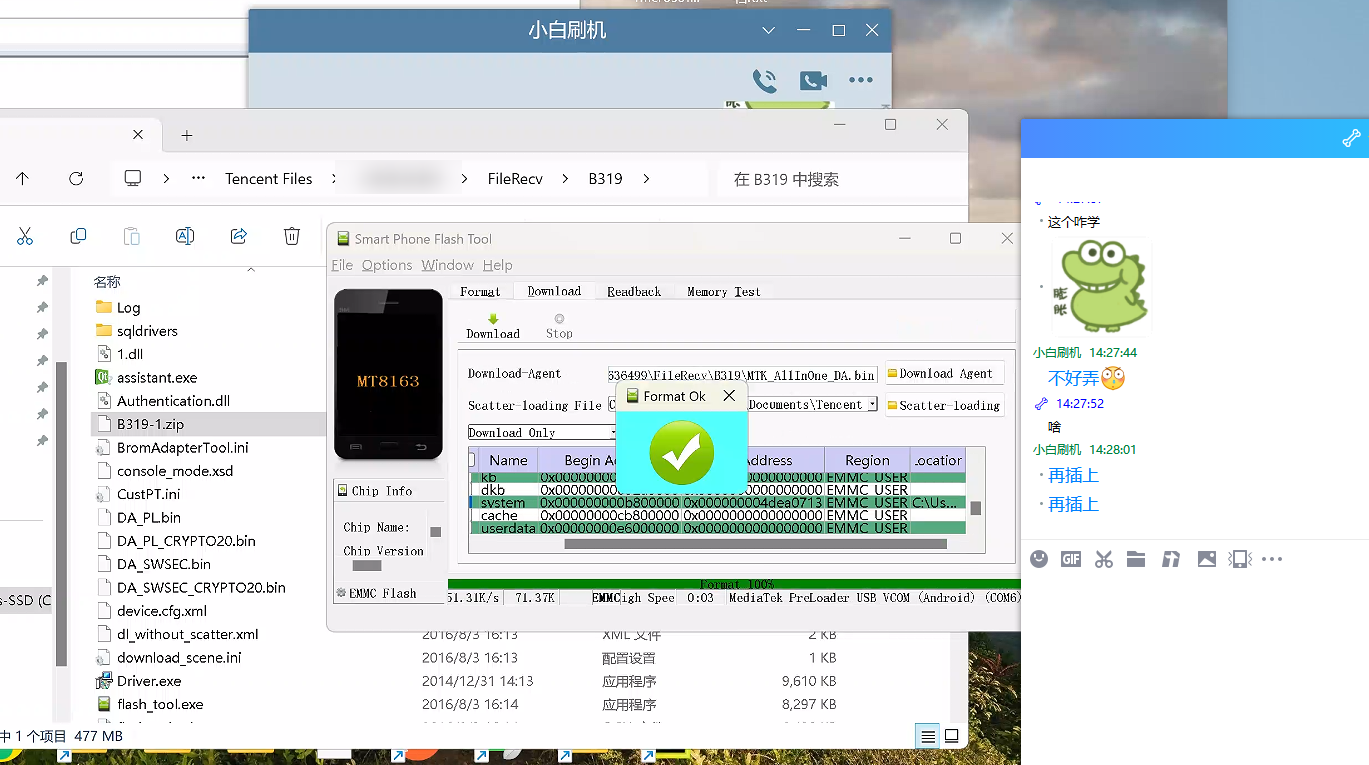Open a new Explorer tab

pyautogui.click(x=186, y=135)
